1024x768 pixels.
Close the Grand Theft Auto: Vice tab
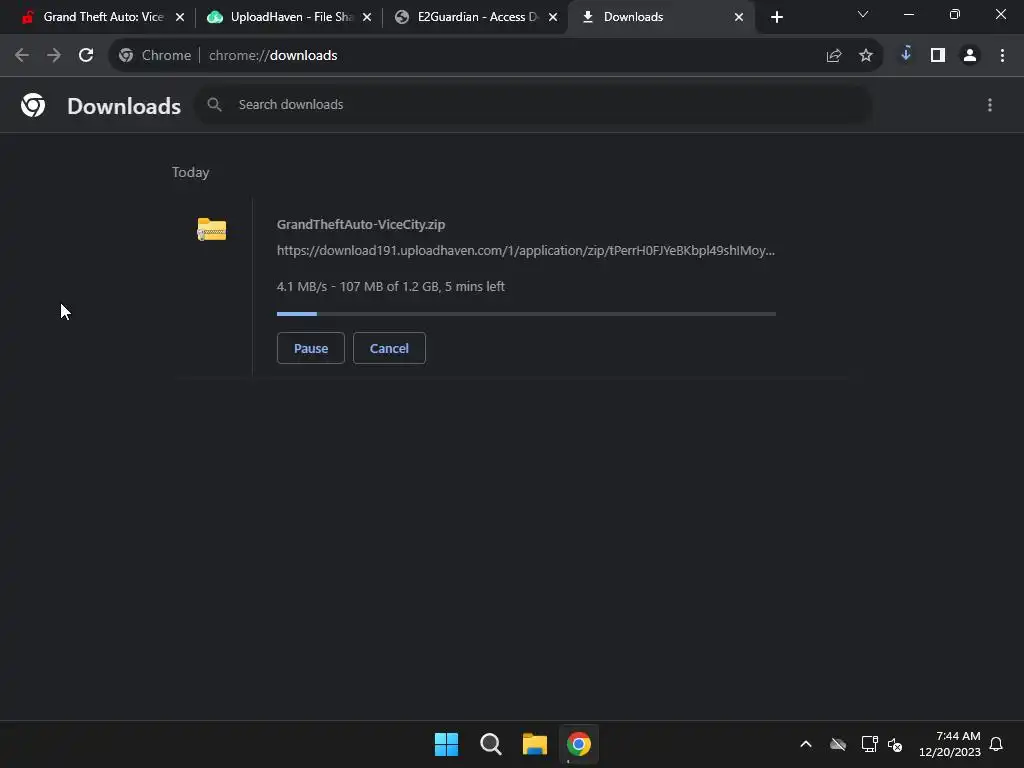(x=180, y=17)
